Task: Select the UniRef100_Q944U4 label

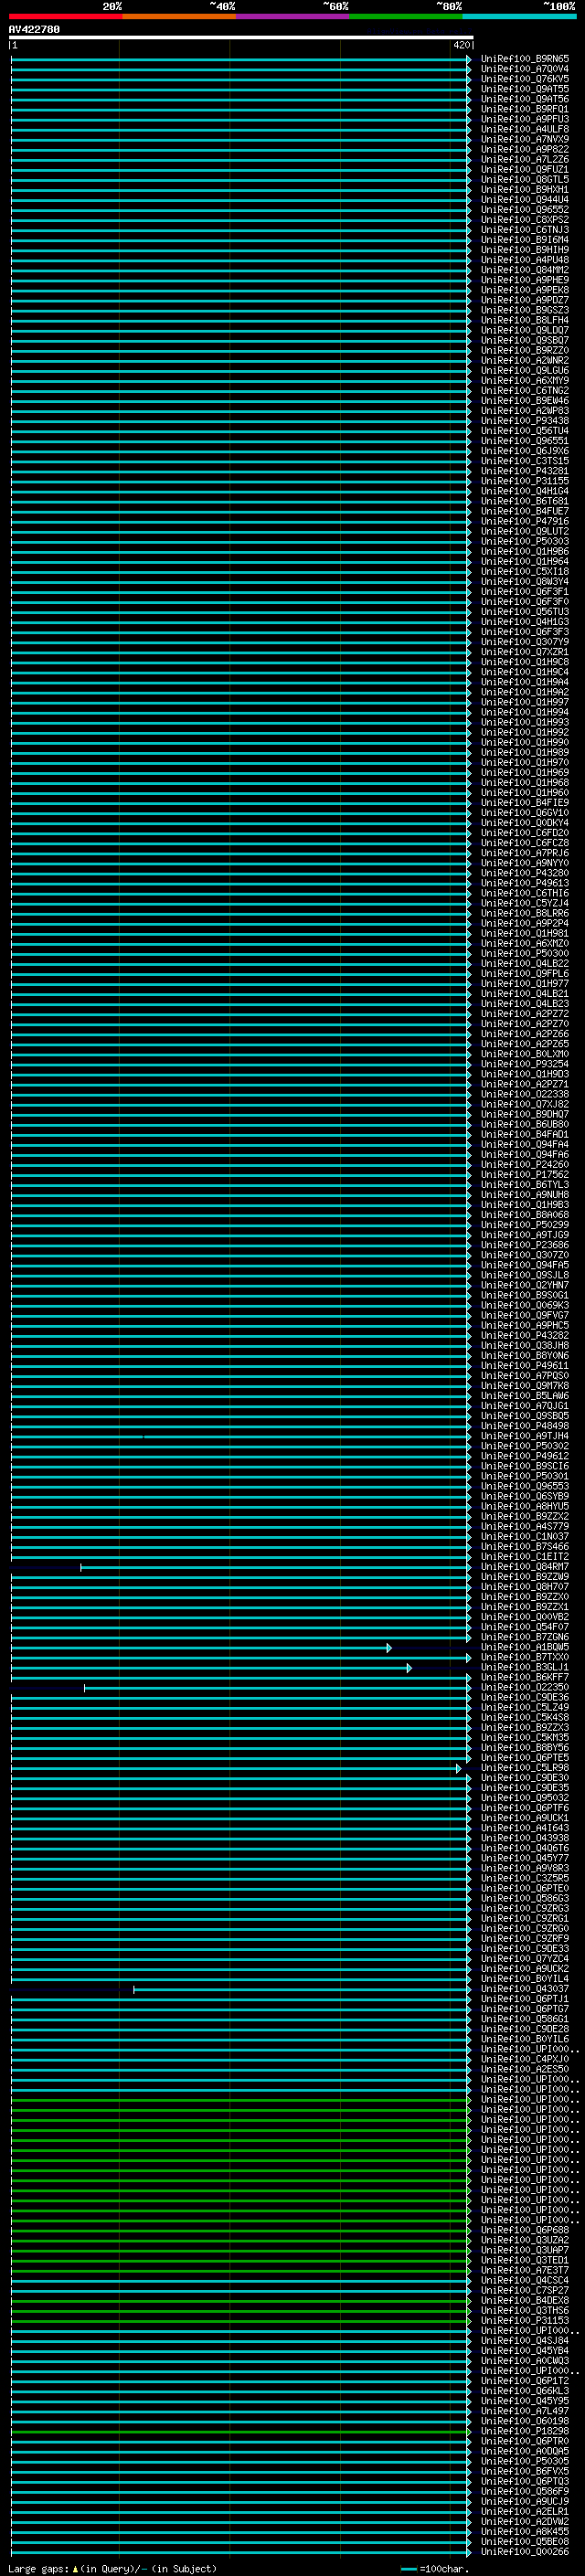Action: [x=525, y=200]
